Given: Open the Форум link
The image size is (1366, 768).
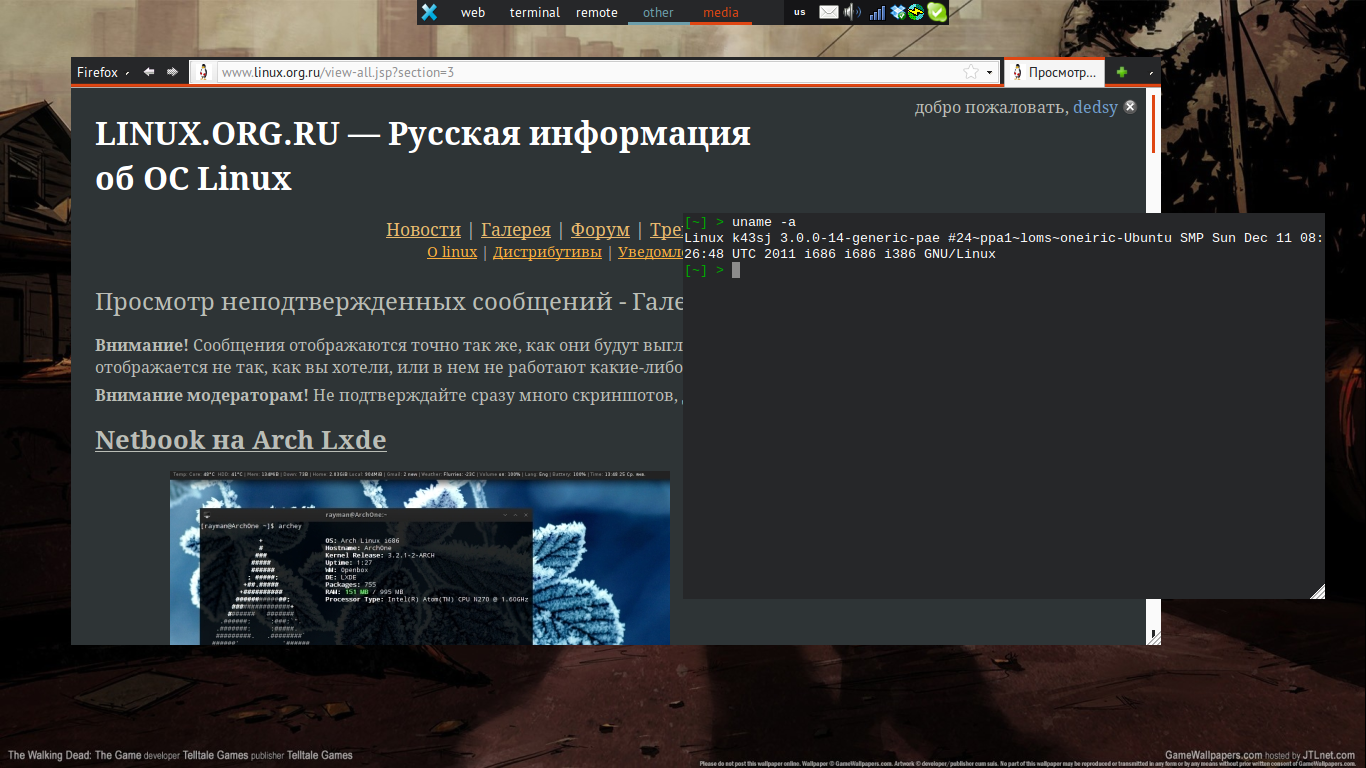Looking at the screenshot, I should 600,229.
